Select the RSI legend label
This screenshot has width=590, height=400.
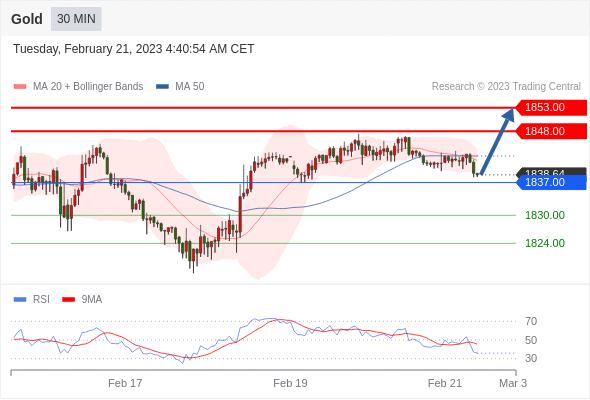(41, 300)
